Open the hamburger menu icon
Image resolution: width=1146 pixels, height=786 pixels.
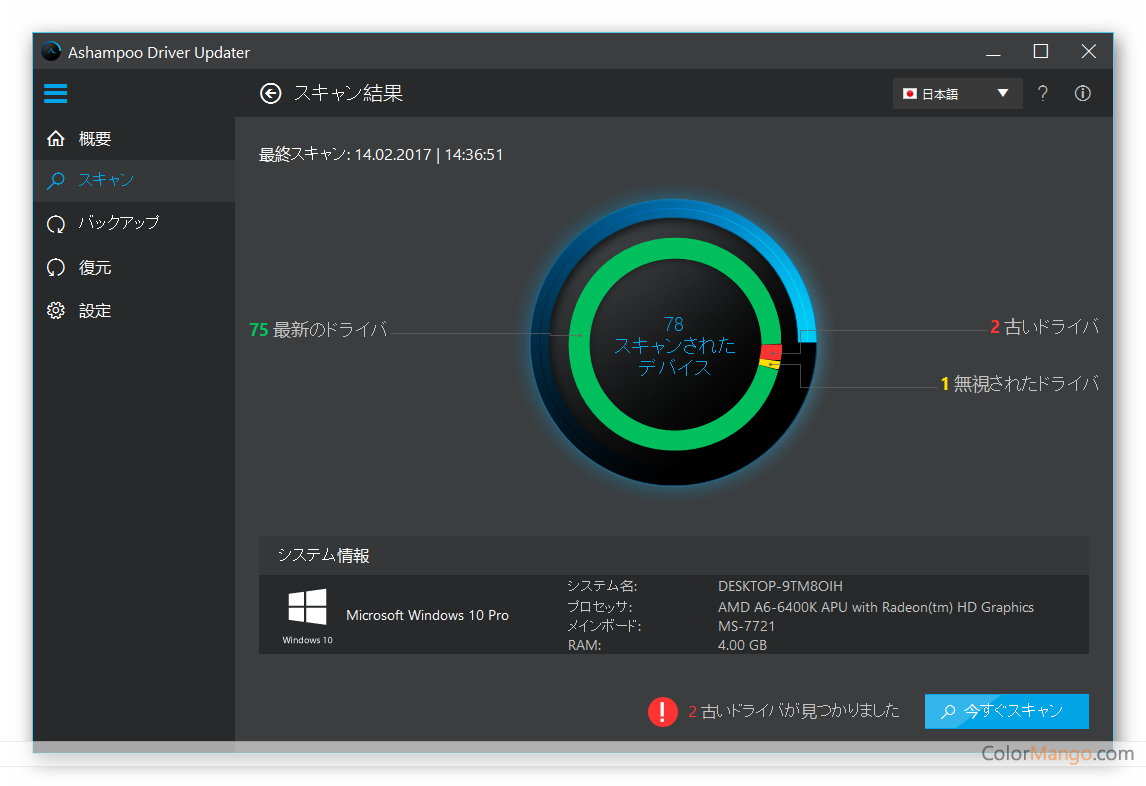click(x=56, y=94)
